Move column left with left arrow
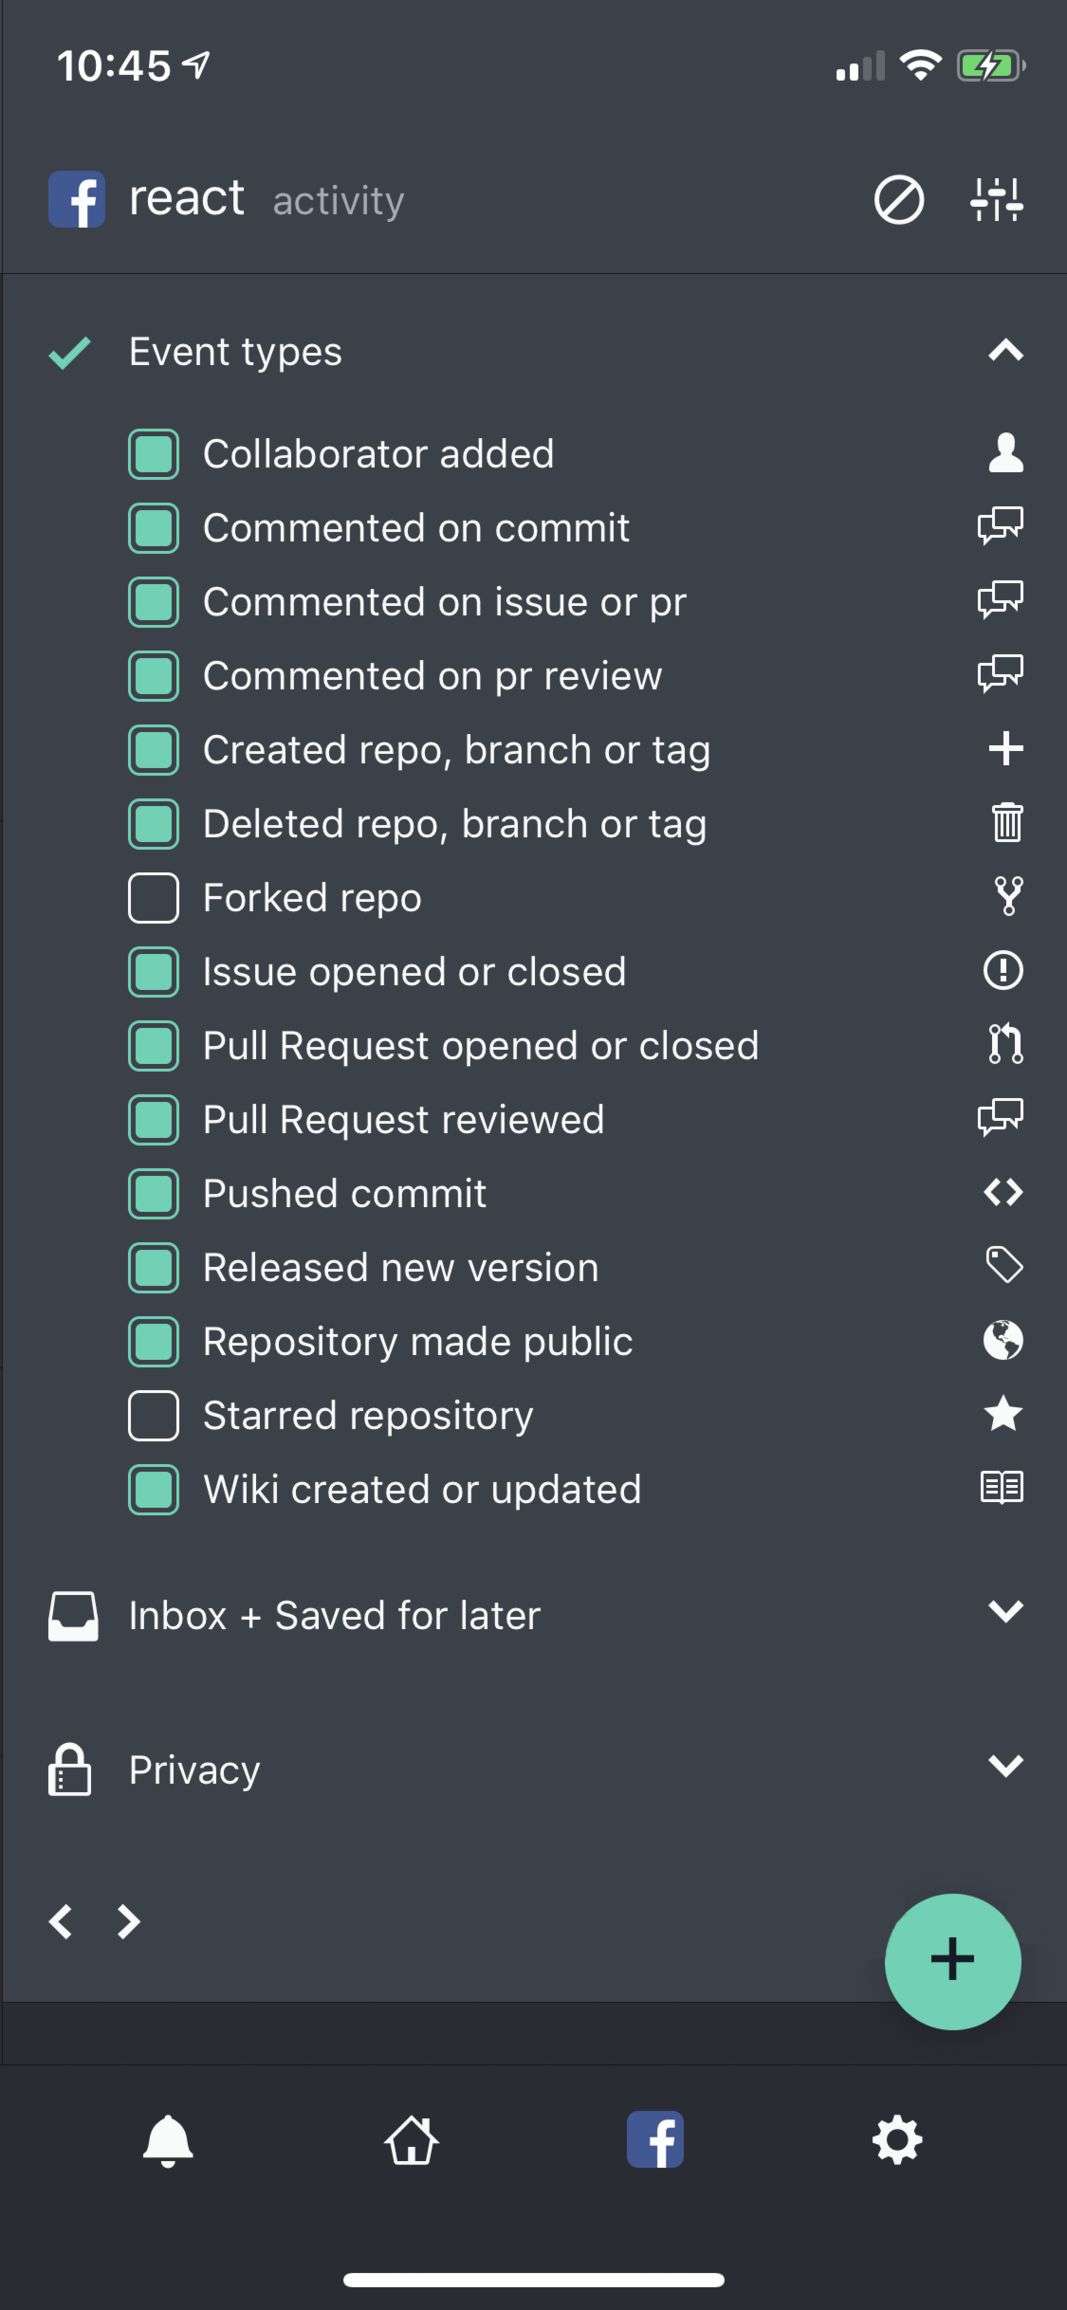 pos(61,1921)
